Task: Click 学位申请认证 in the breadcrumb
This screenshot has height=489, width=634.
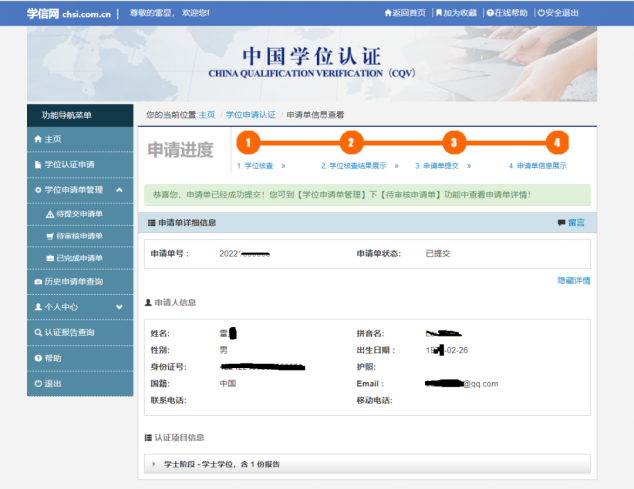Action: pos(250,115)
